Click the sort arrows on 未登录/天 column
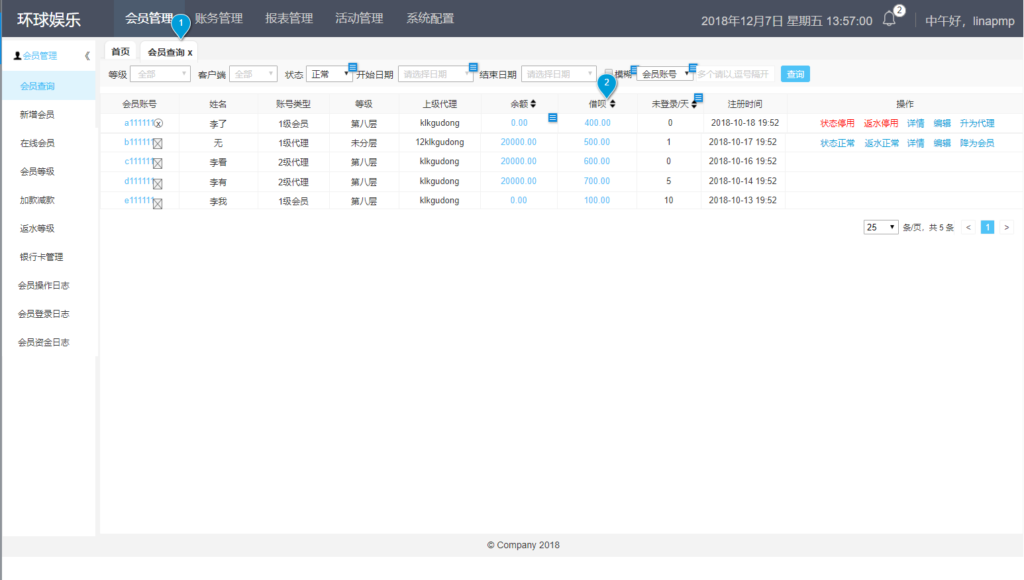This screenshot has height=580, width=1024. tap(693, 104)
